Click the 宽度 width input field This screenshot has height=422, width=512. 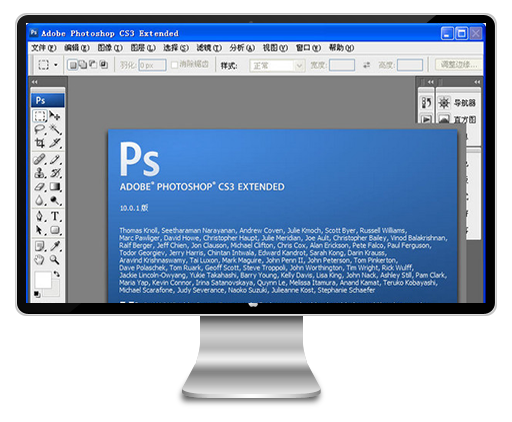(342, 65)
